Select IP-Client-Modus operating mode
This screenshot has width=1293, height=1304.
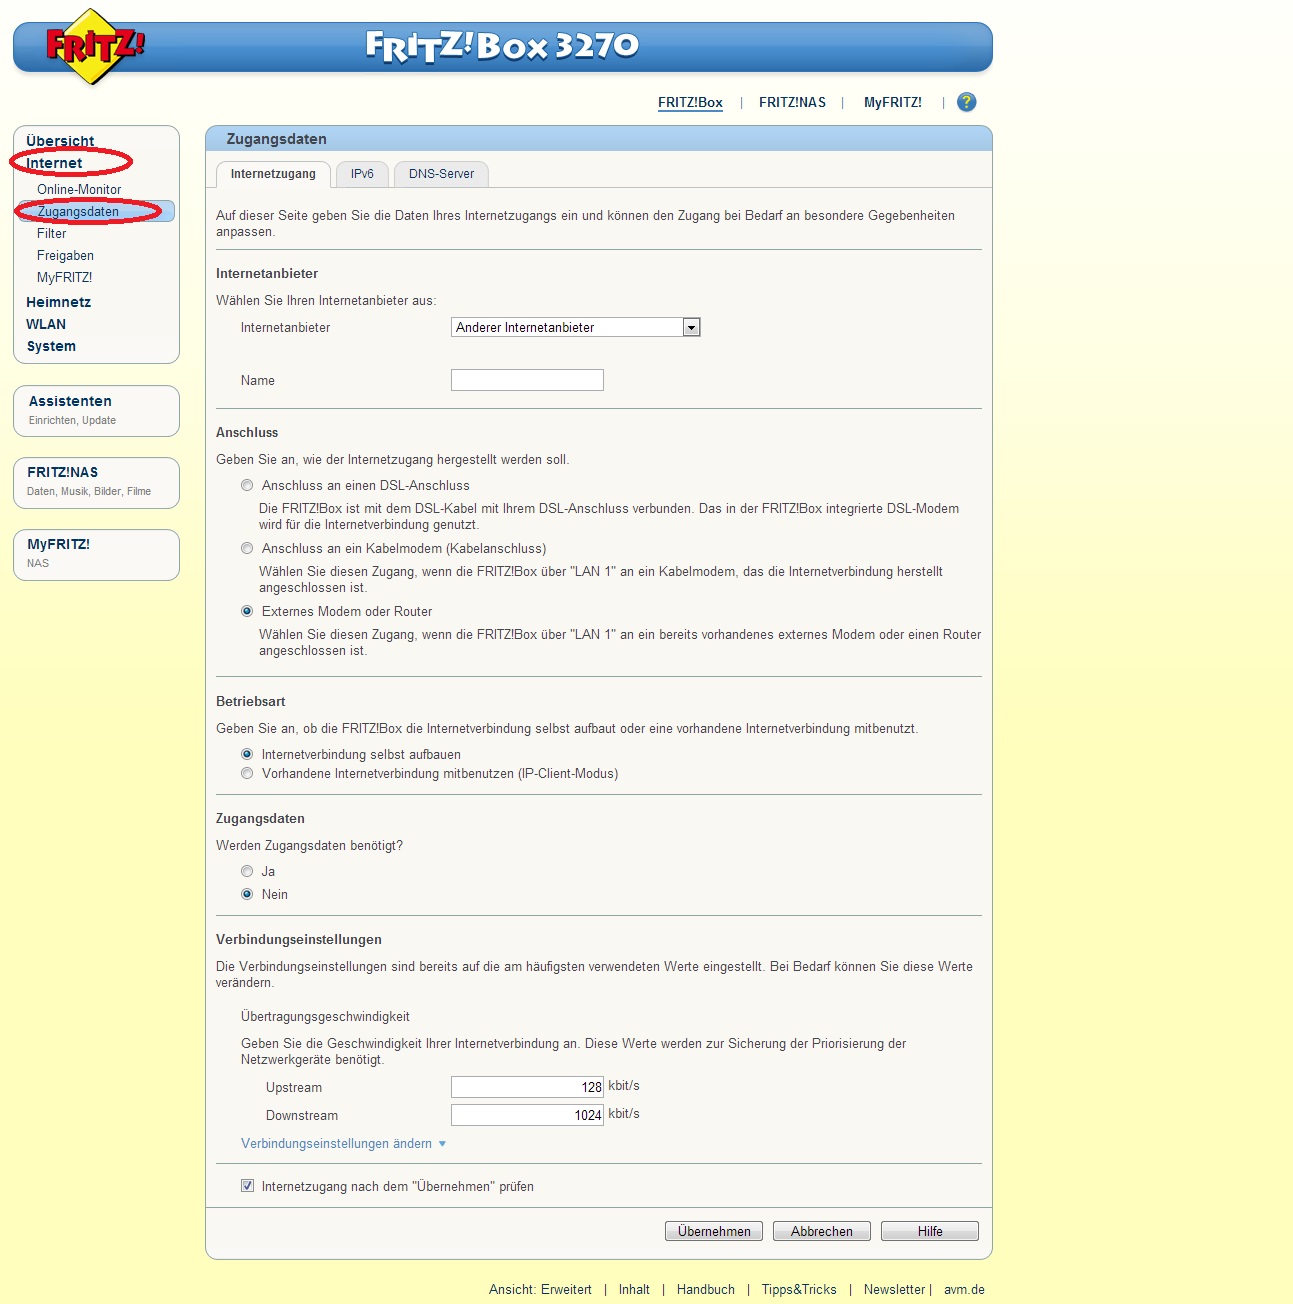click(x=247, y=774)
